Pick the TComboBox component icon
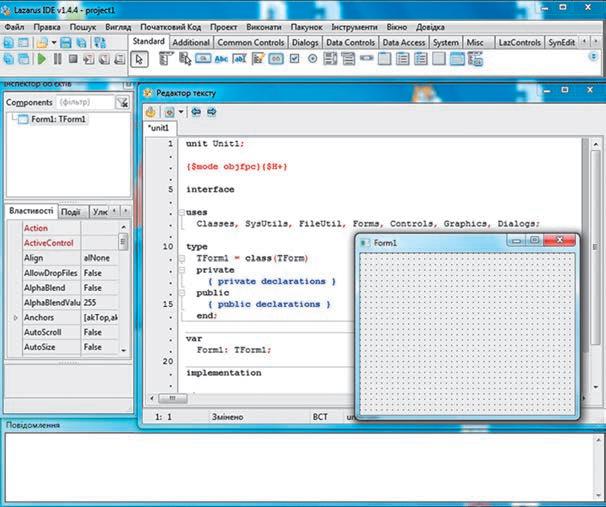The height and width of the screenshot is (507, 606). coord(348,59)
